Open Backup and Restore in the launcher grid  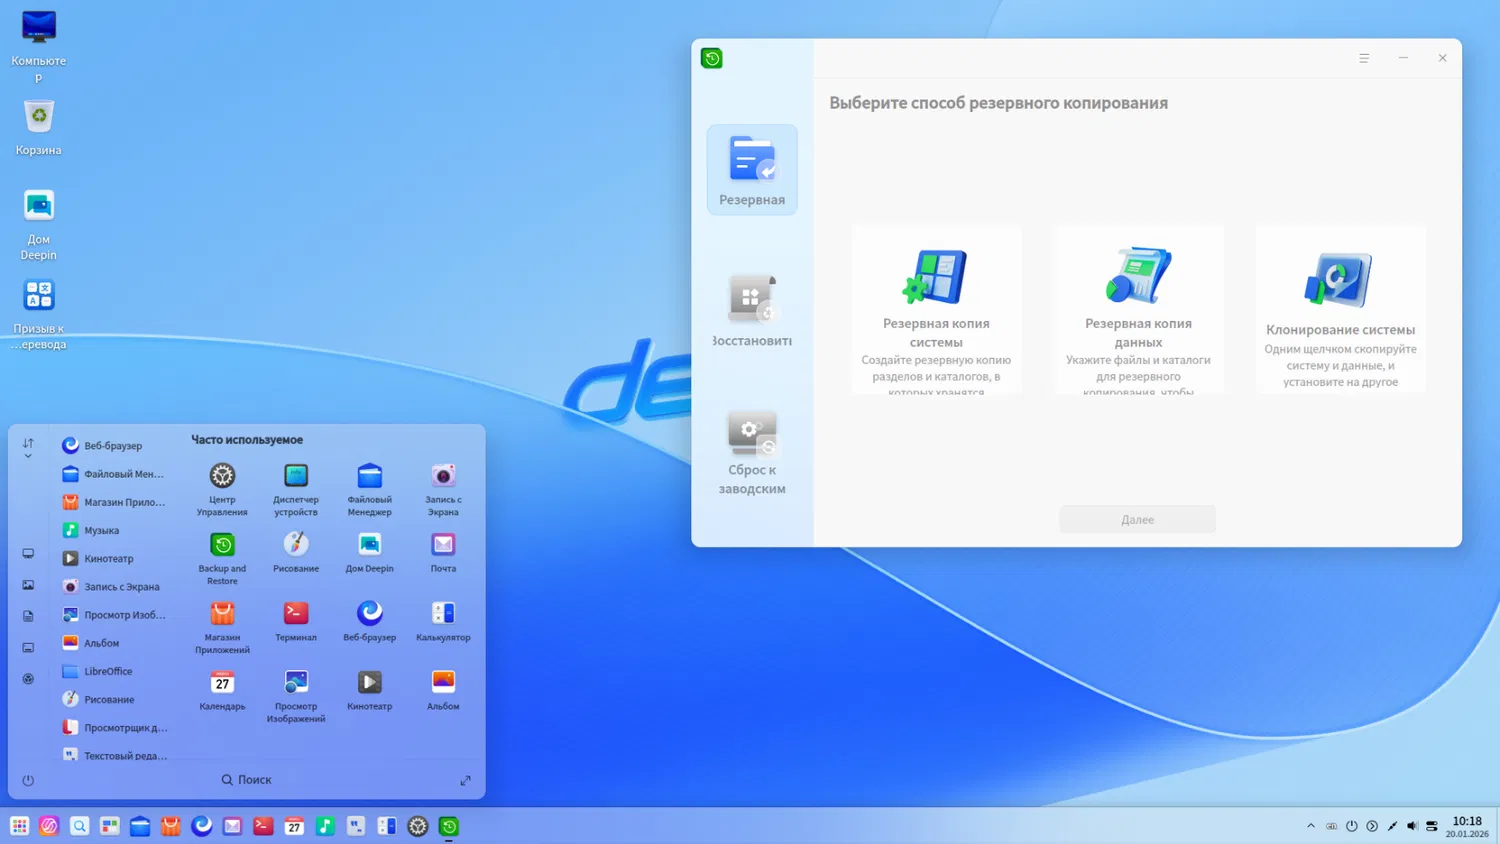222,558
